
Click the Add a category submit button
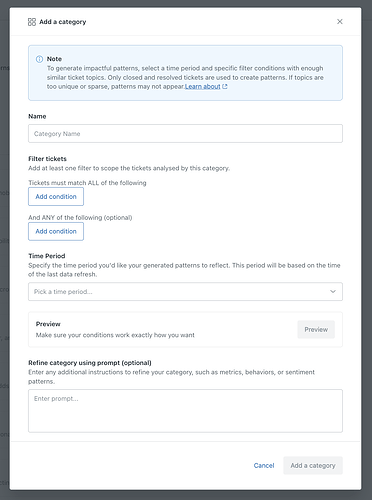click(313, 466)
